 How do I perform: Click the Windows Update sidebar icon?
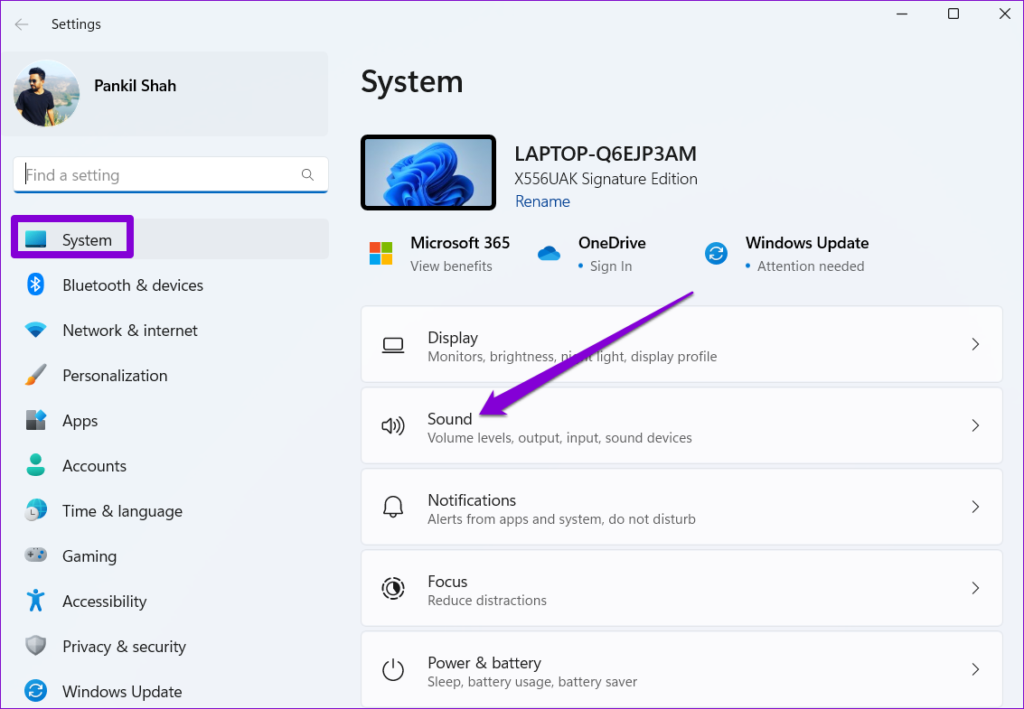click(32, 691)
